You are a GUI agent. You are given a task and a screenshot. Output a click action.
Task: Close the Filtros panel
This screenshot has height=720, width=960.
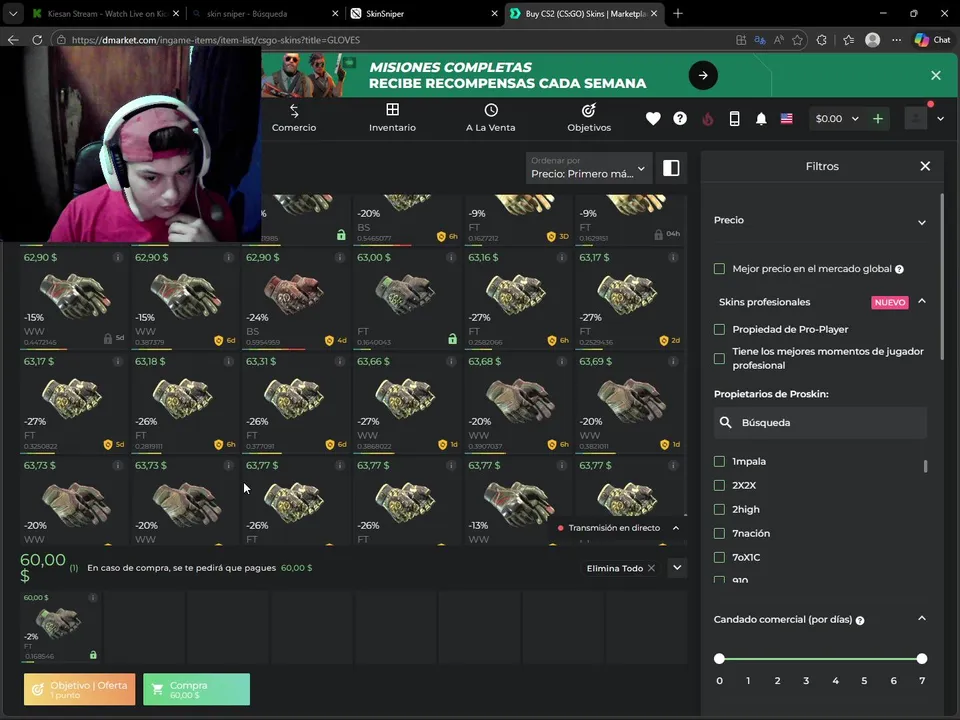click(925, 166)
